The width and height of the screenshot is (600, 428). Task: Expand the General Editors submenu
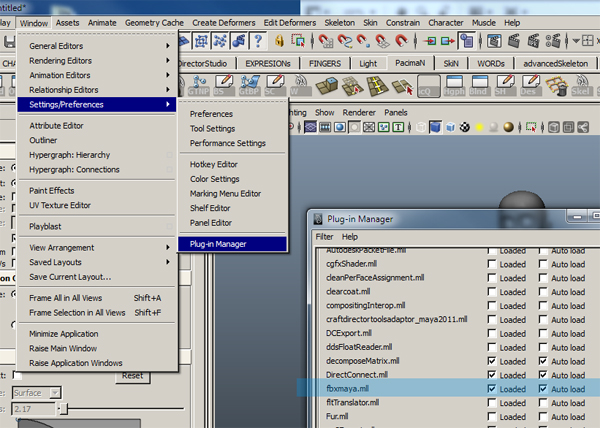96,46
